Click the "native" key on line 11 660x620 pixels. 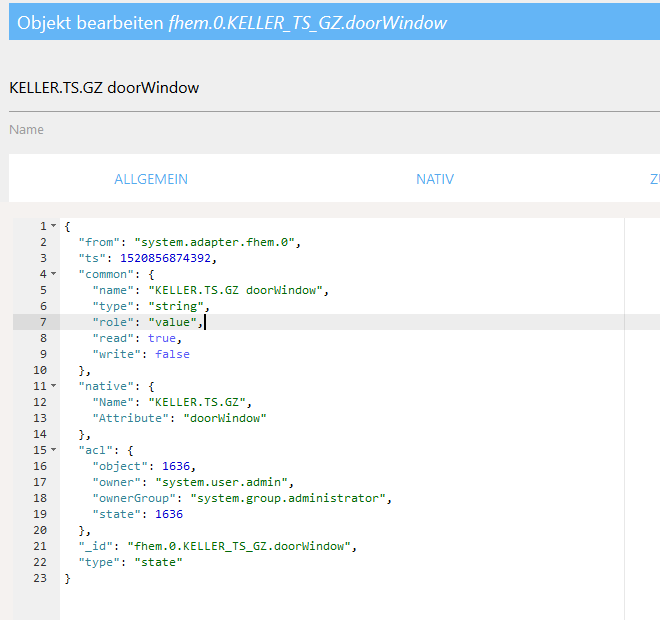pyautogui.click(x=106, y=386)
